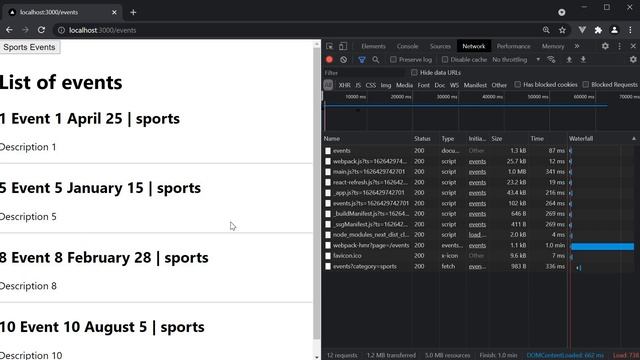This screenshot has width=640, height=360.
Task: Filter requests by JS
Action: coord(358,85)
